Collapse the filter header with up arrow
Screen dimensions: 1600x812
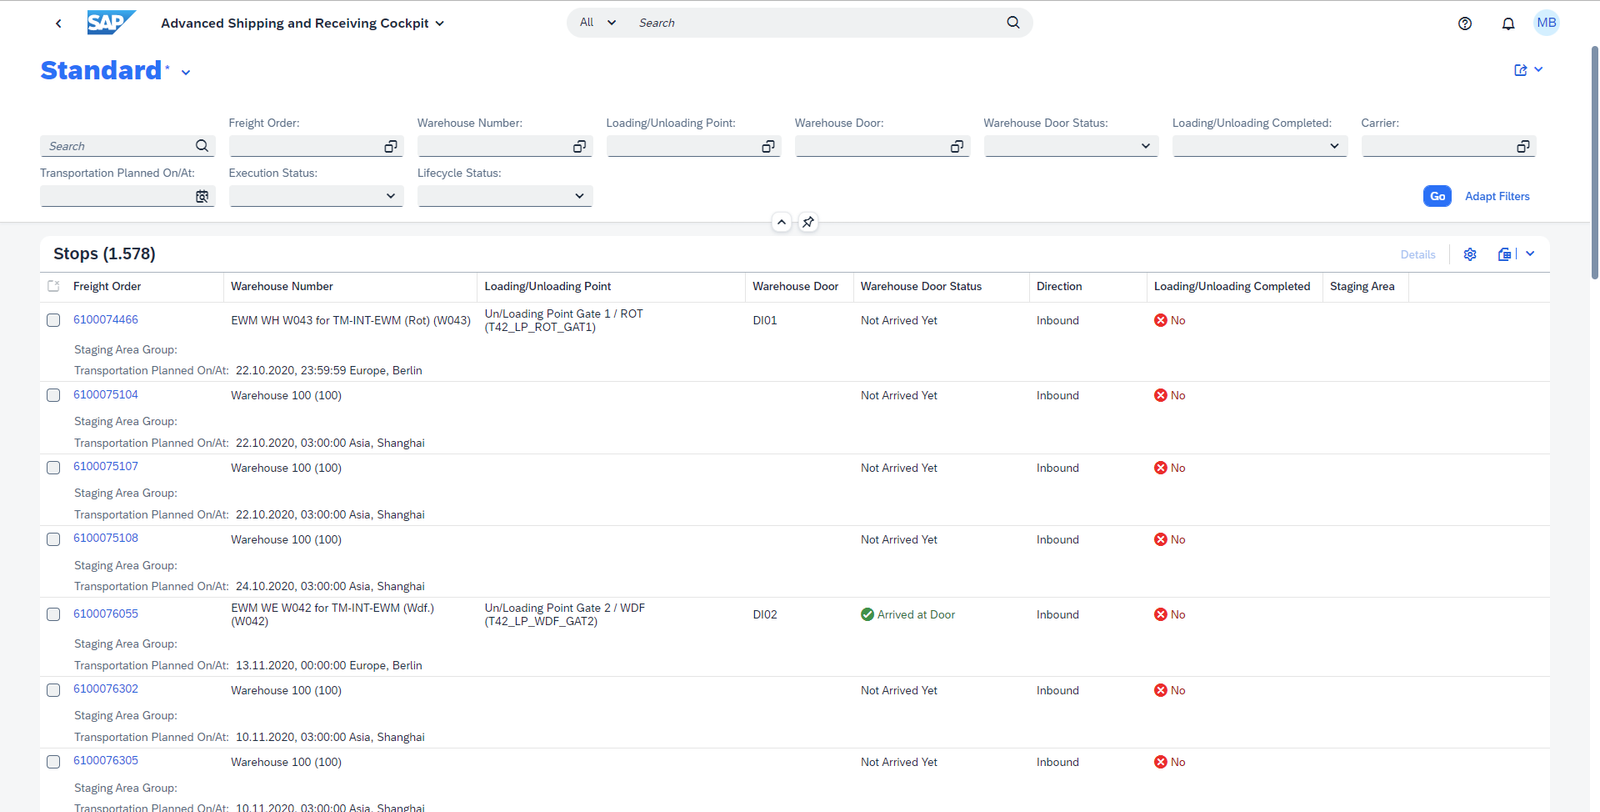781,222
